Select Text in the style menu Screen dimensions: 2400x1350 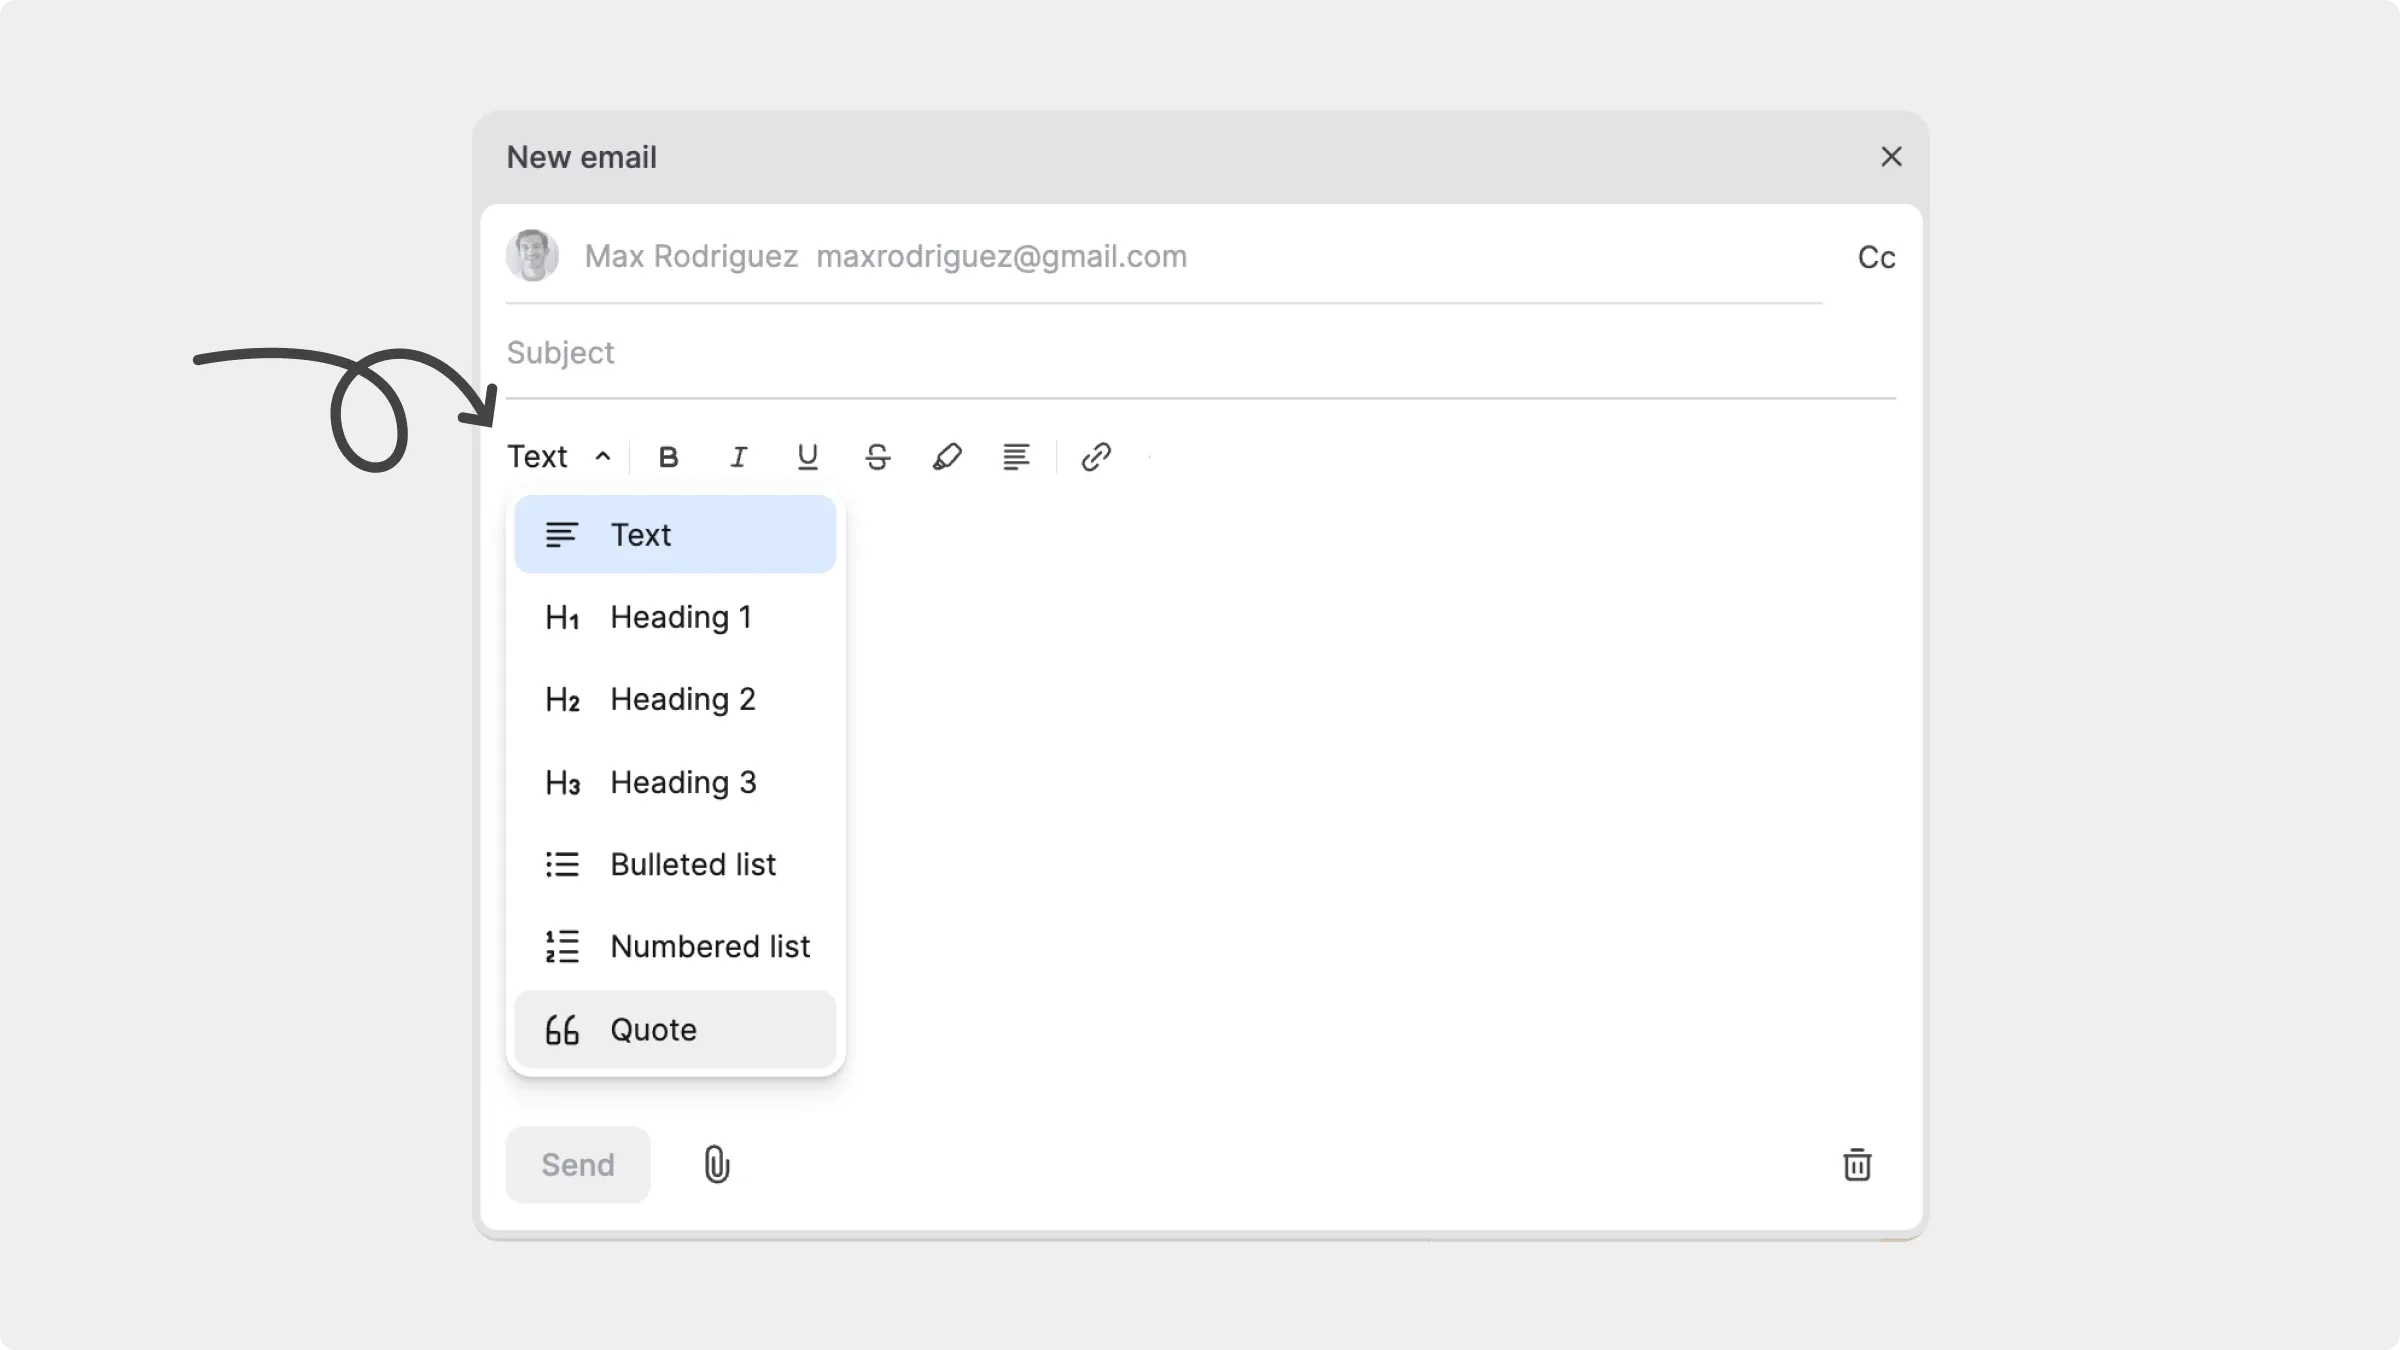675,534
